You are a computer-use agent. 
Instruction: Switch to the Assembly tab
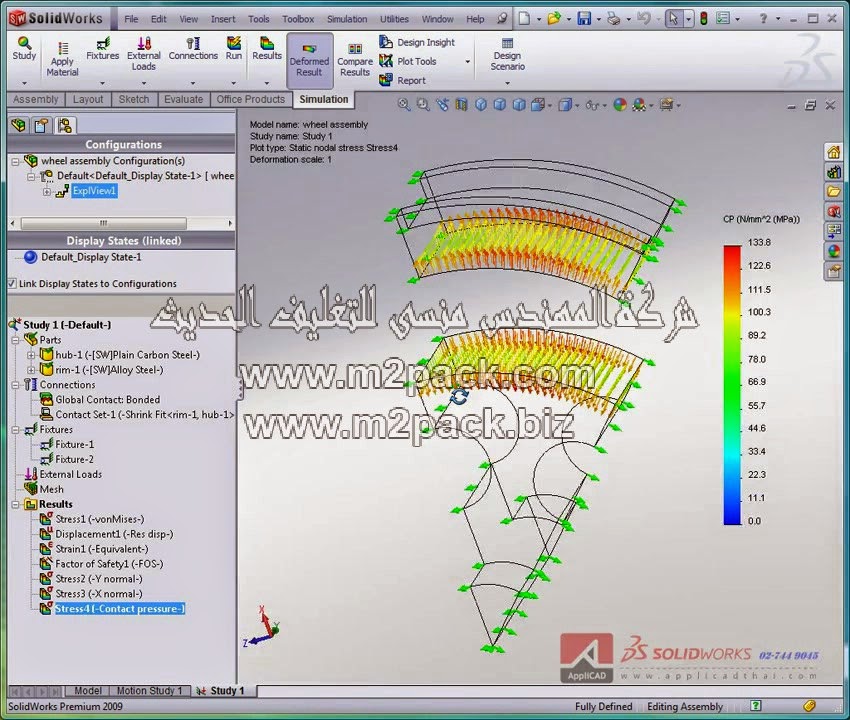(x=35, y=99)
